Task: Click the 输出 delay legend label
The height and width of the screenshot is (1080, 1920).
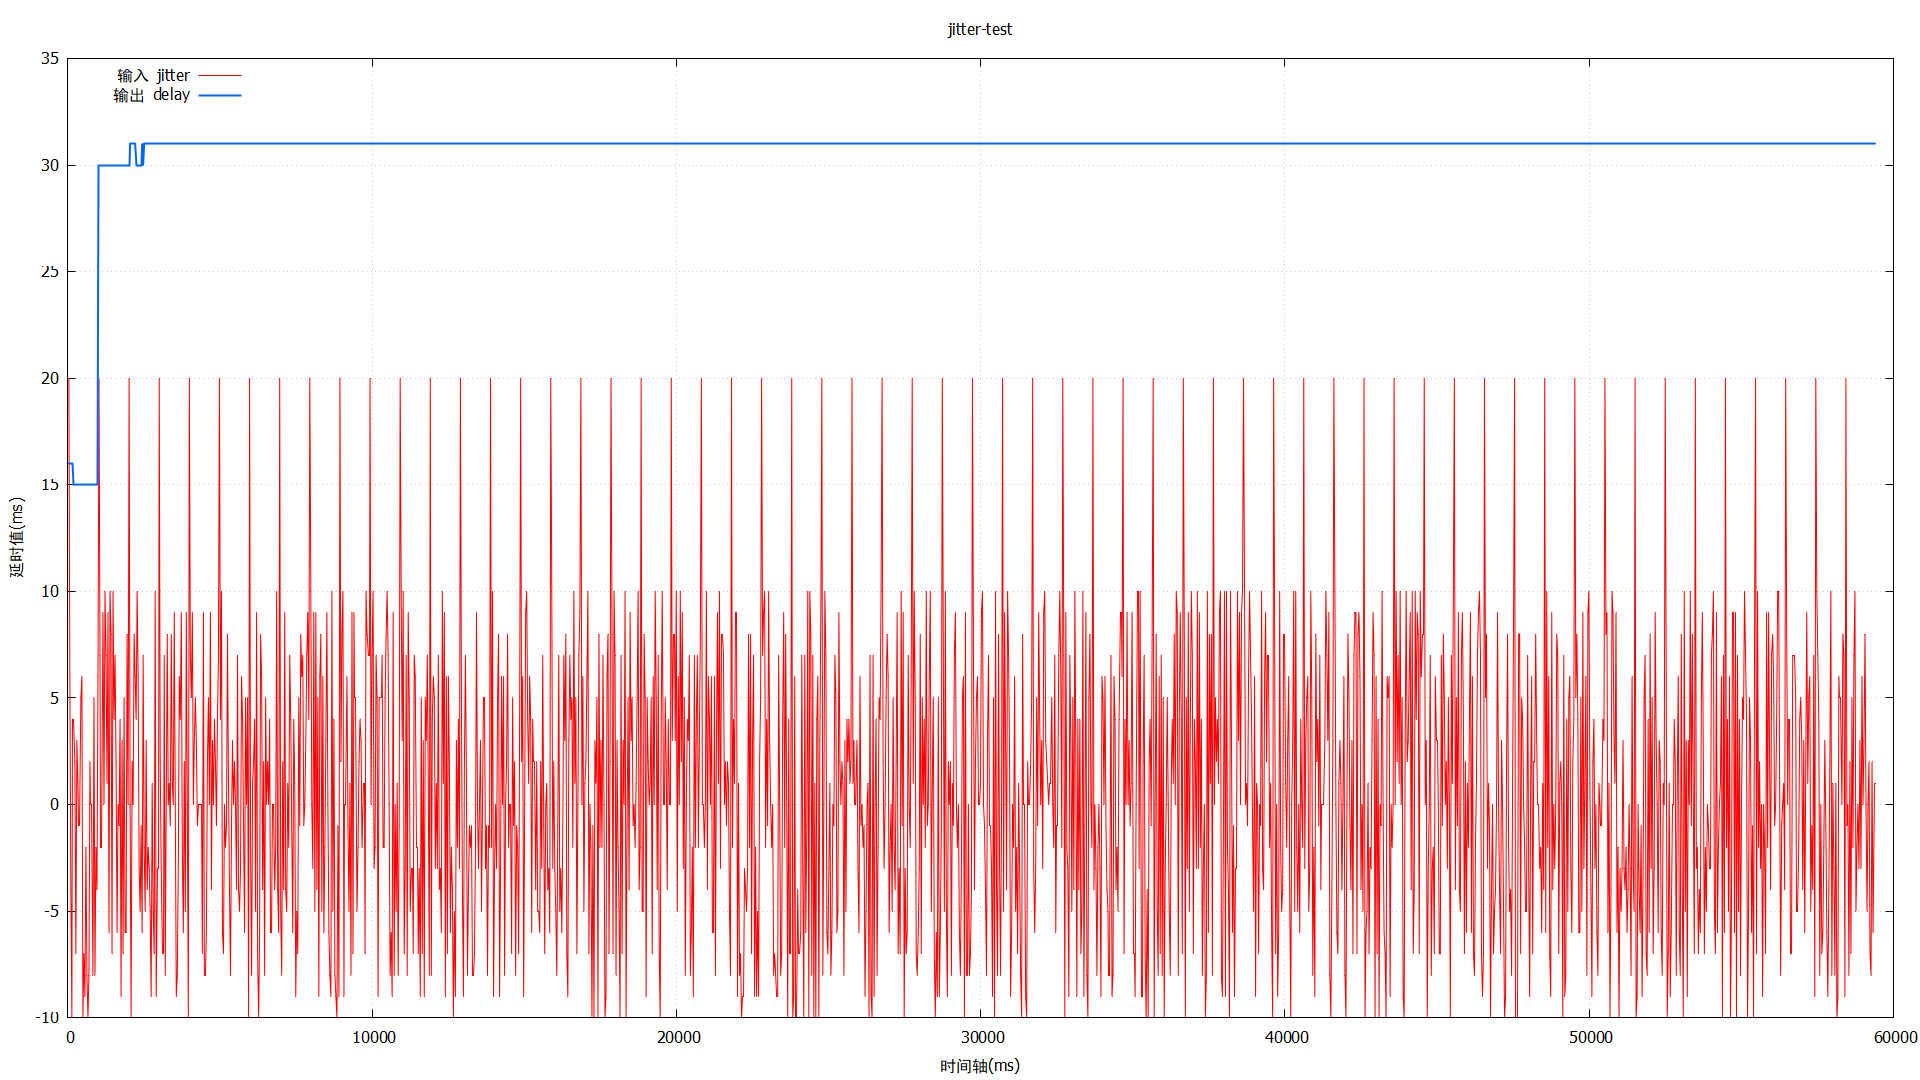Action: (151, 95)
